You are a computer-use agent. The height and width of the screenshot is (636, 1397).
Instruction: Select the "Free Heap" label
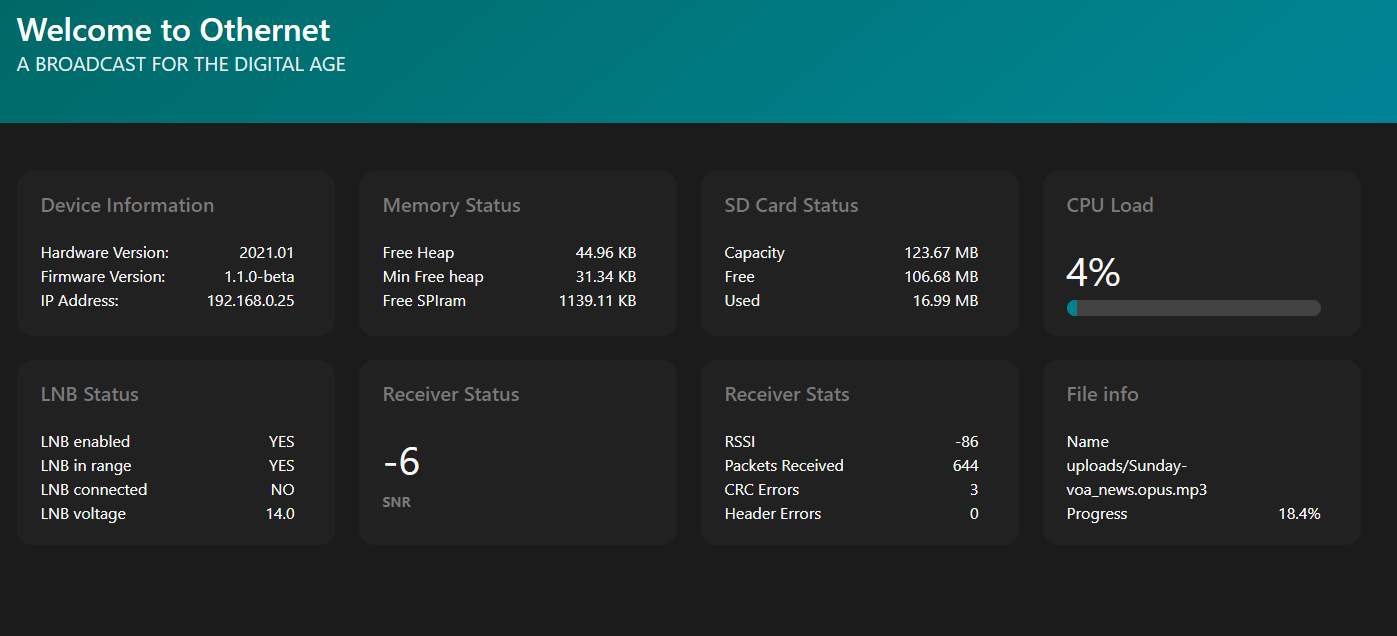pyautogui.click(x=418, y=253)
